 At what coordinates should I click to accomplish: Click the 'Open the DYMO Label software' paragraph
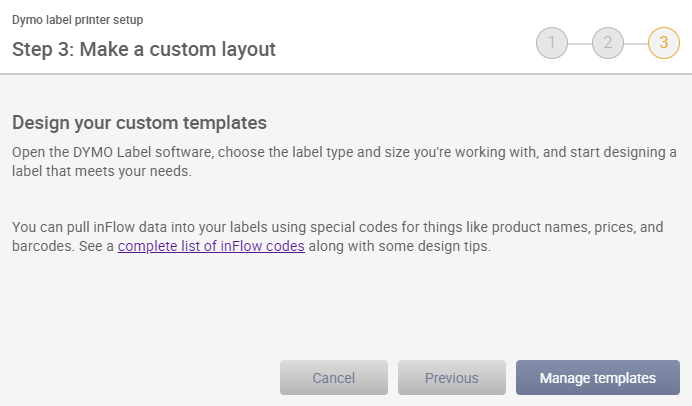click(x=344, y=162)
